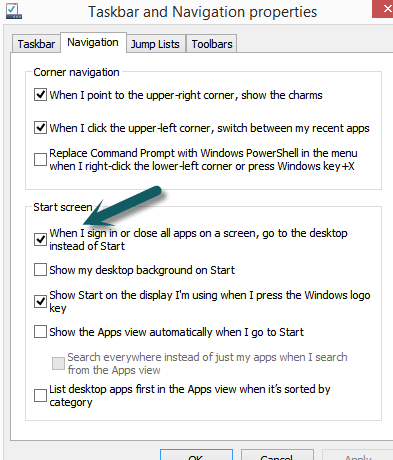Disable showing charms from upper-right corner
This screenshot has width=393, height=460.
tap(40, 95)
